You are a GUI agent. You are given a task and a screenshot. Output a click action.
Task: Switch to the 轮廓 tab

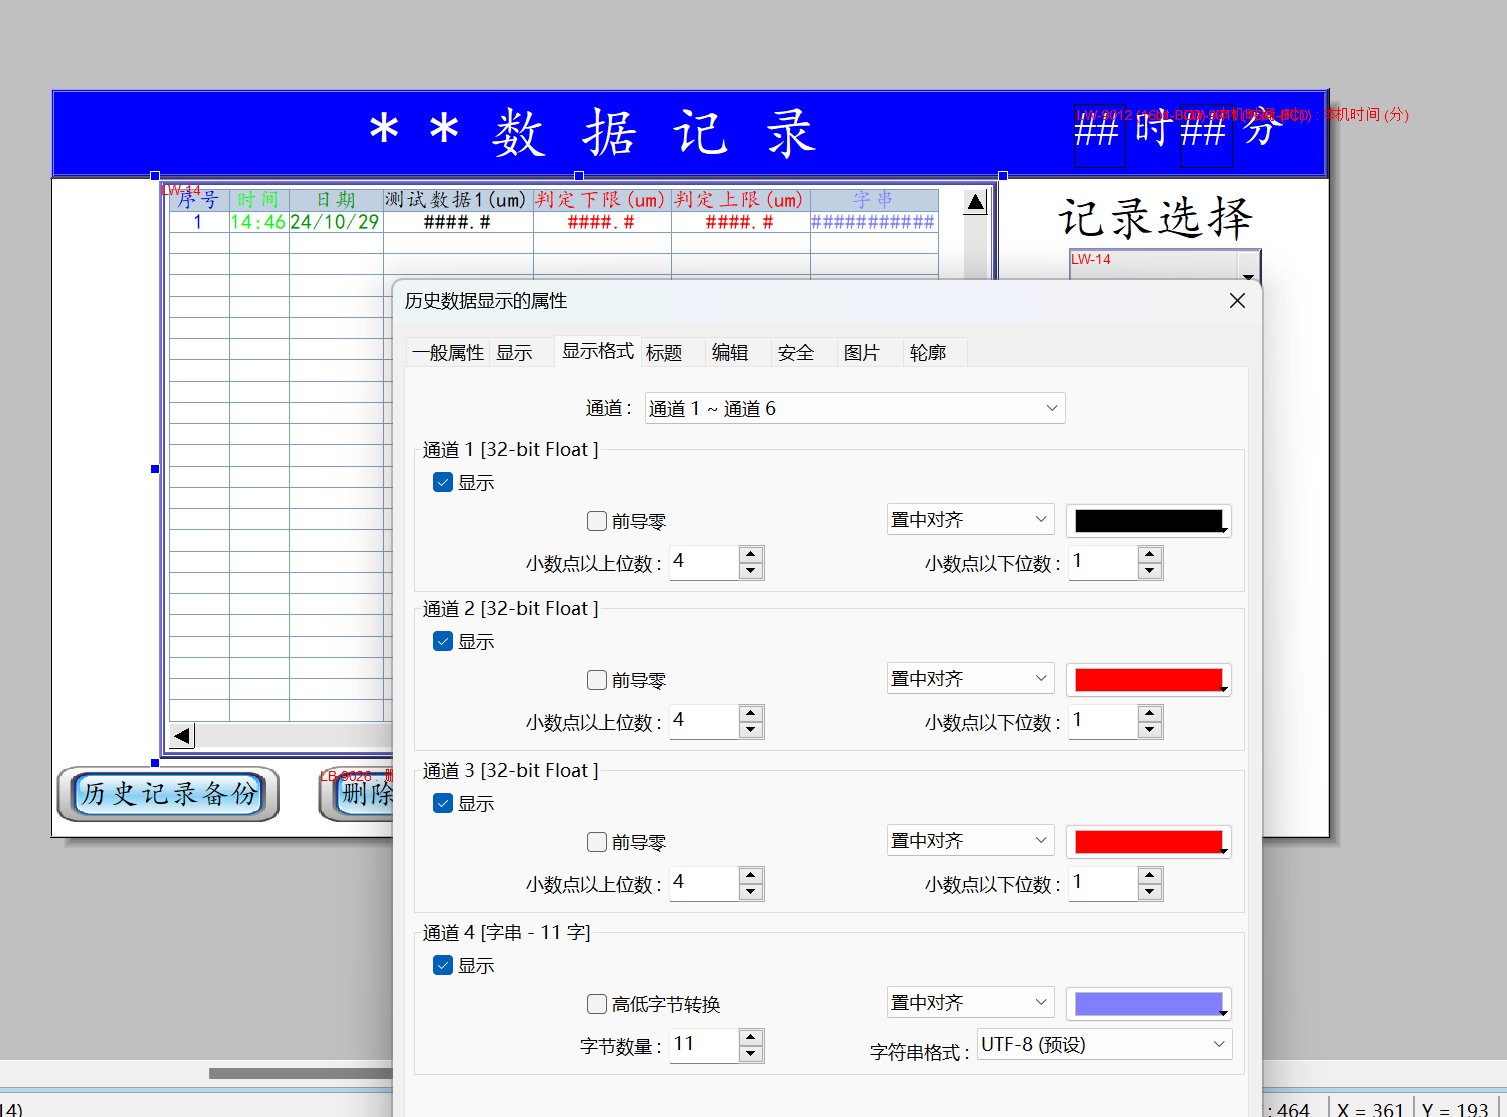click(x=927, y=353)
